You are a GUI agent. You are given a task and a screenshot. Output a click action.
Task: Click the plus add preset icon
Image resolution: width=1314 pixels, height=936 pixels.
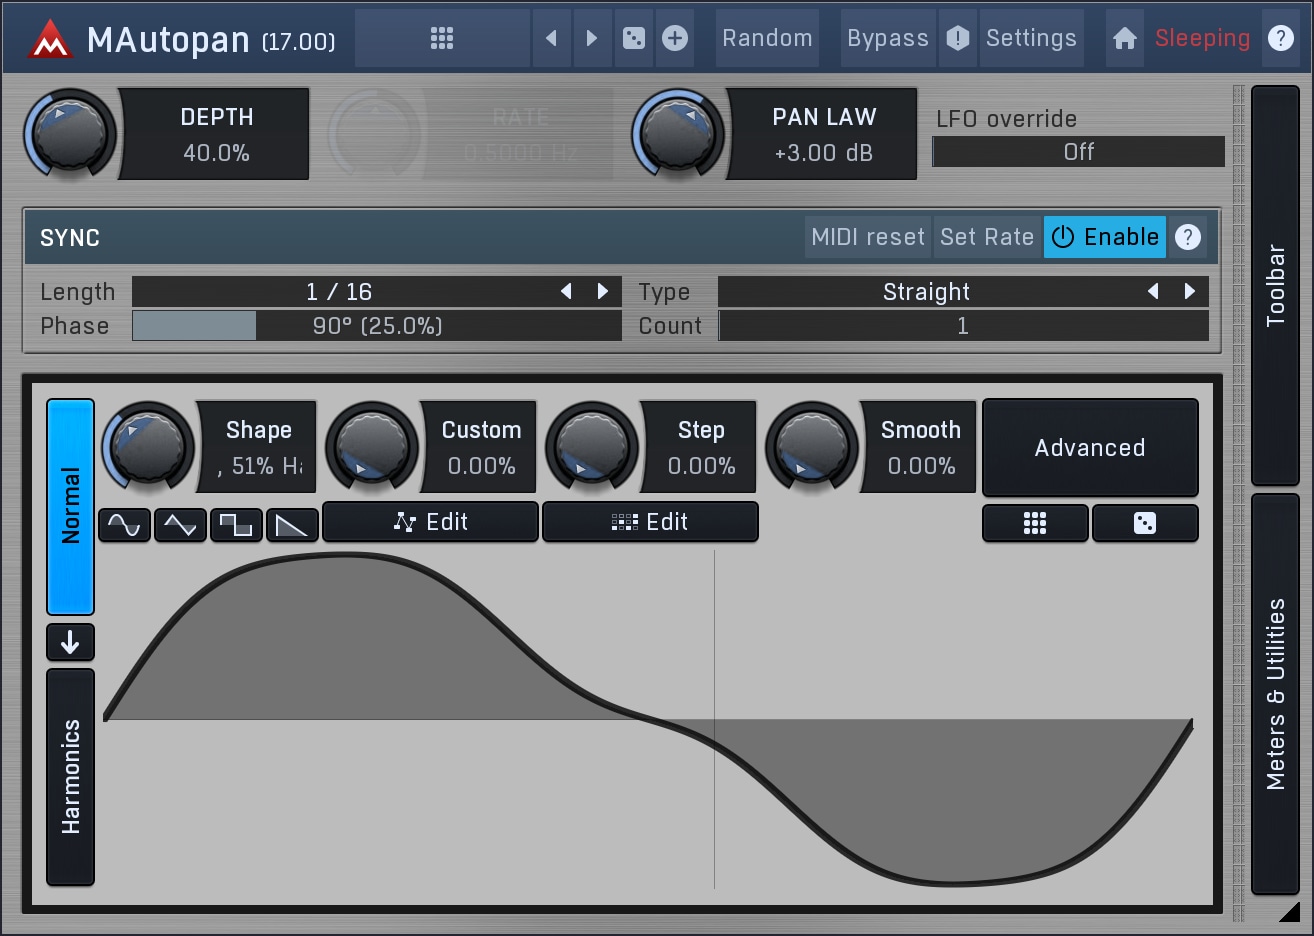click(675, 38)
